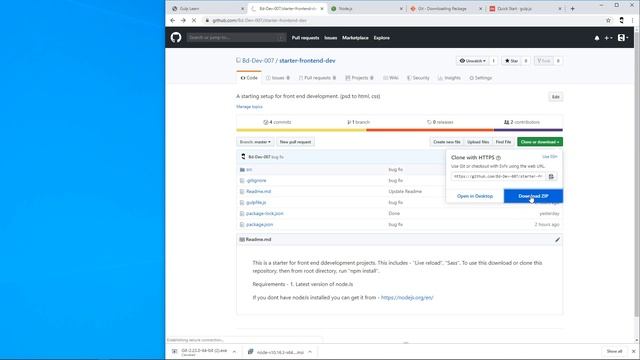Focus the GitHub search box
This screenshot has height=360, width=640.
click(x=236, y=38)
